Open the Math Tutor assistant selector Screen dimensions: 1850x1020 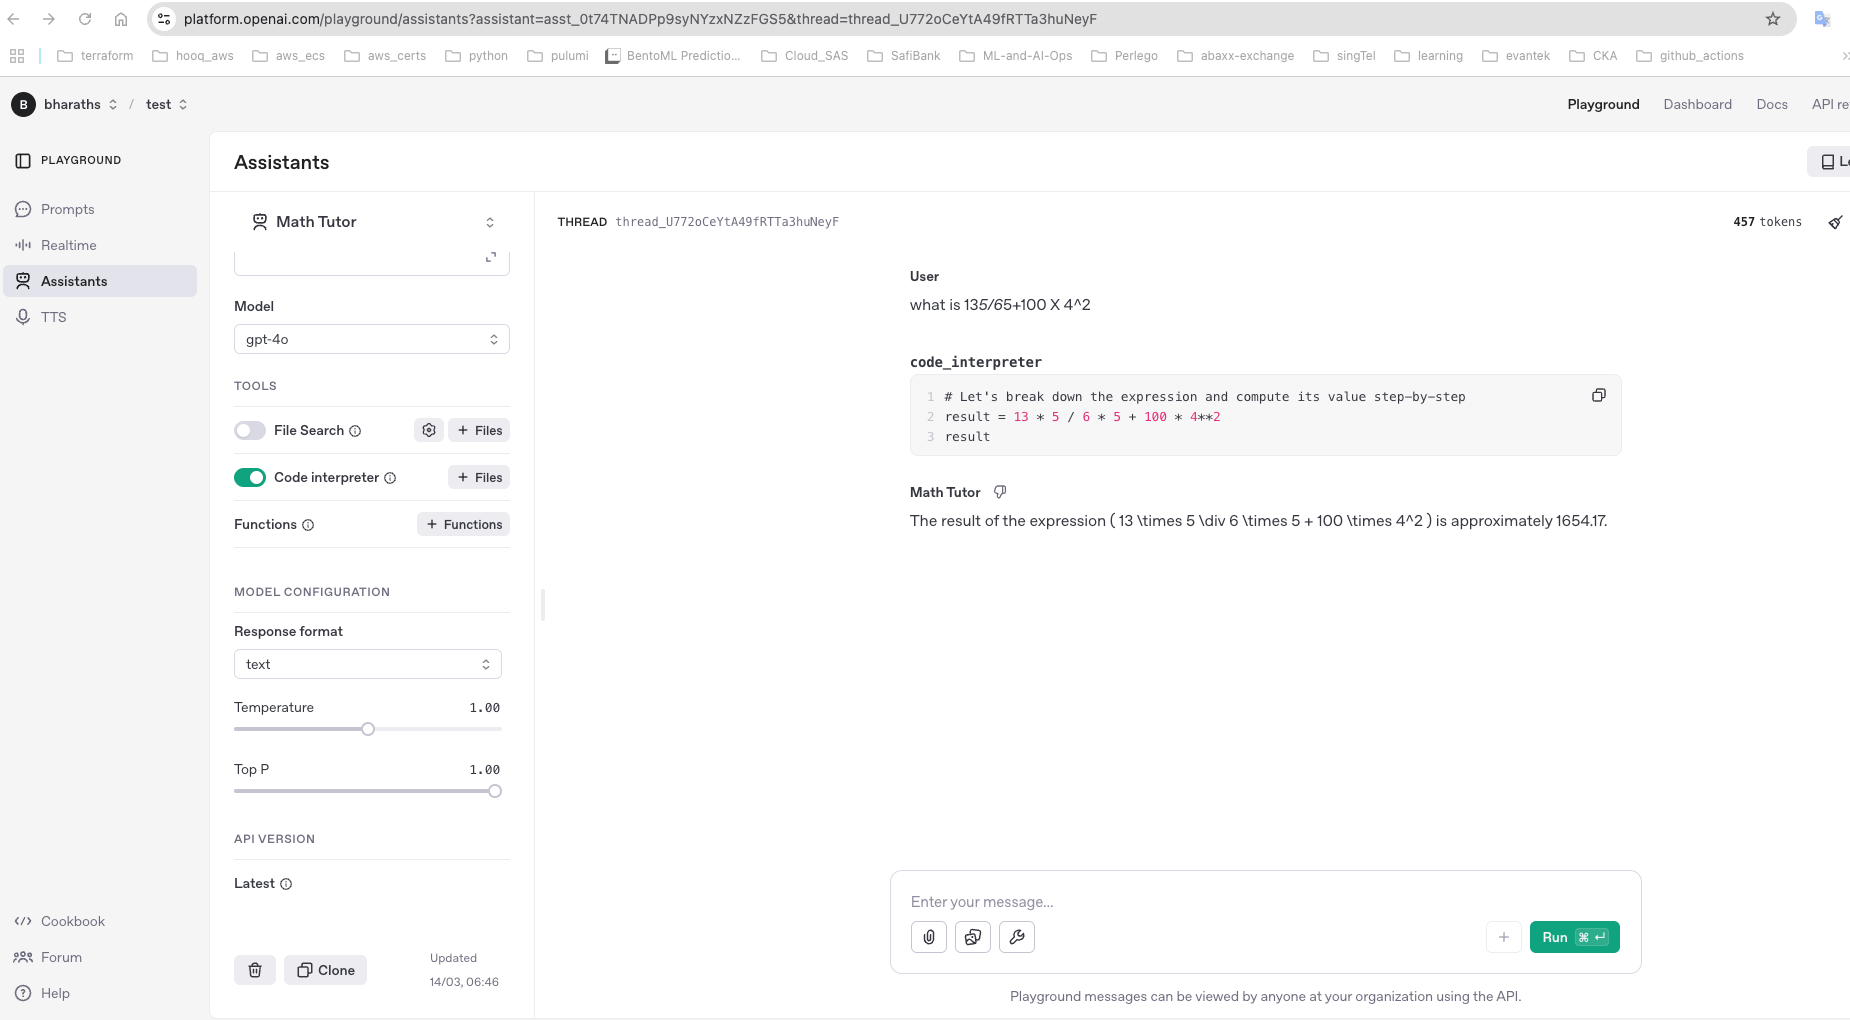coord(372,222)
